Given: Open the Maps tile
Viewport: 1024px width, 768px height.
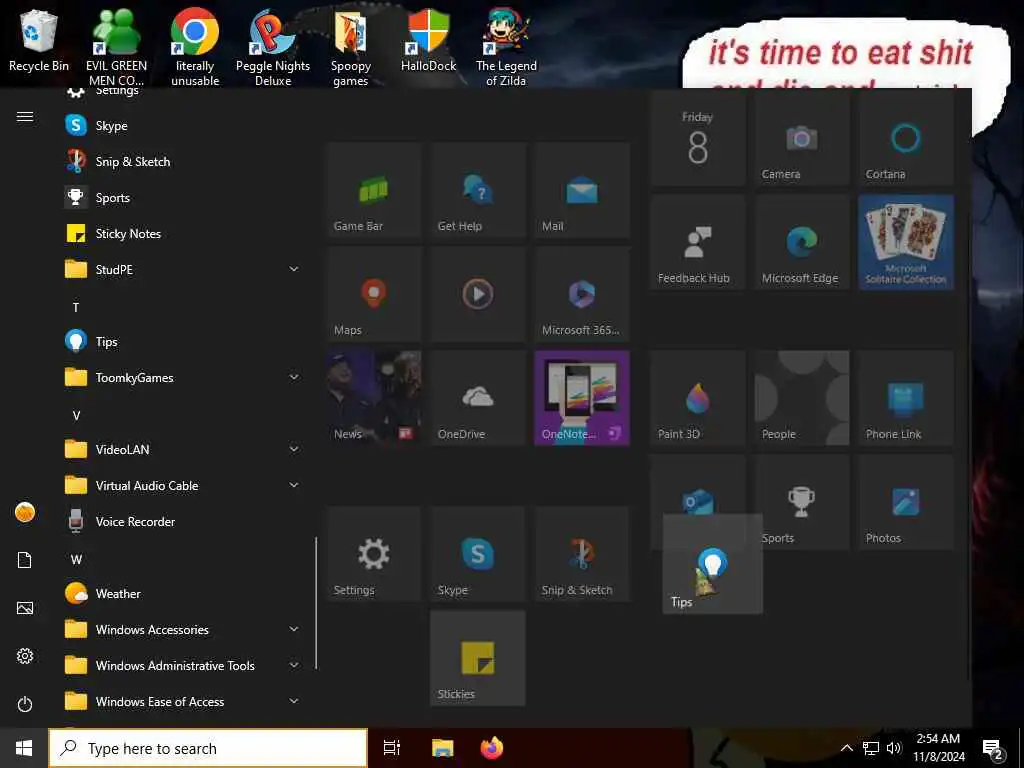Looking at the screenshot, I should (x=374, y=294).
